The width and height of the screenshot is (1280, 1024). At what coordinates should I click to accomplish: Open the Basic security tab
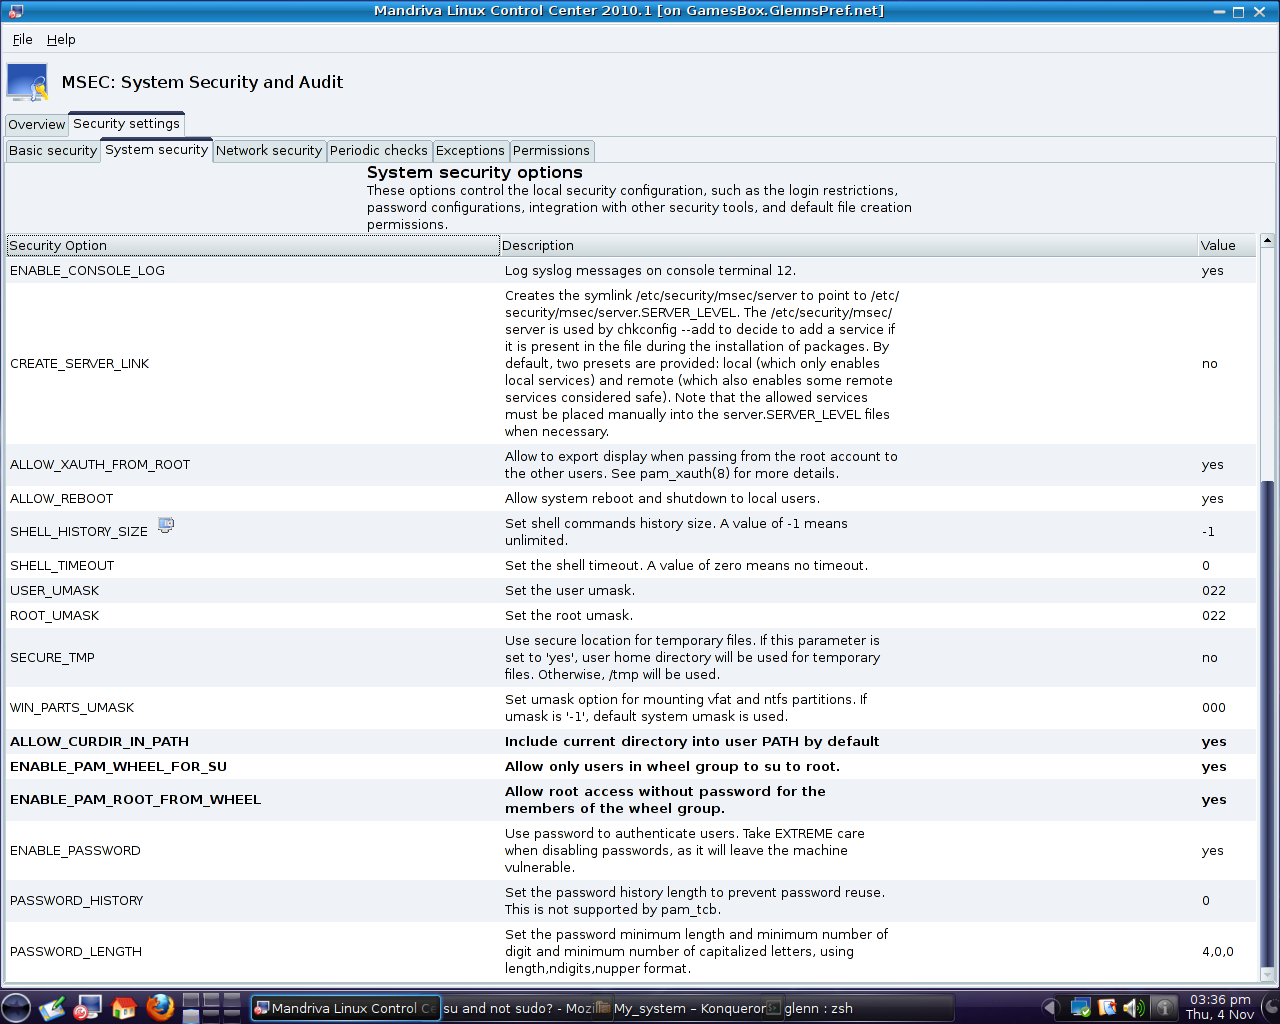53,150
